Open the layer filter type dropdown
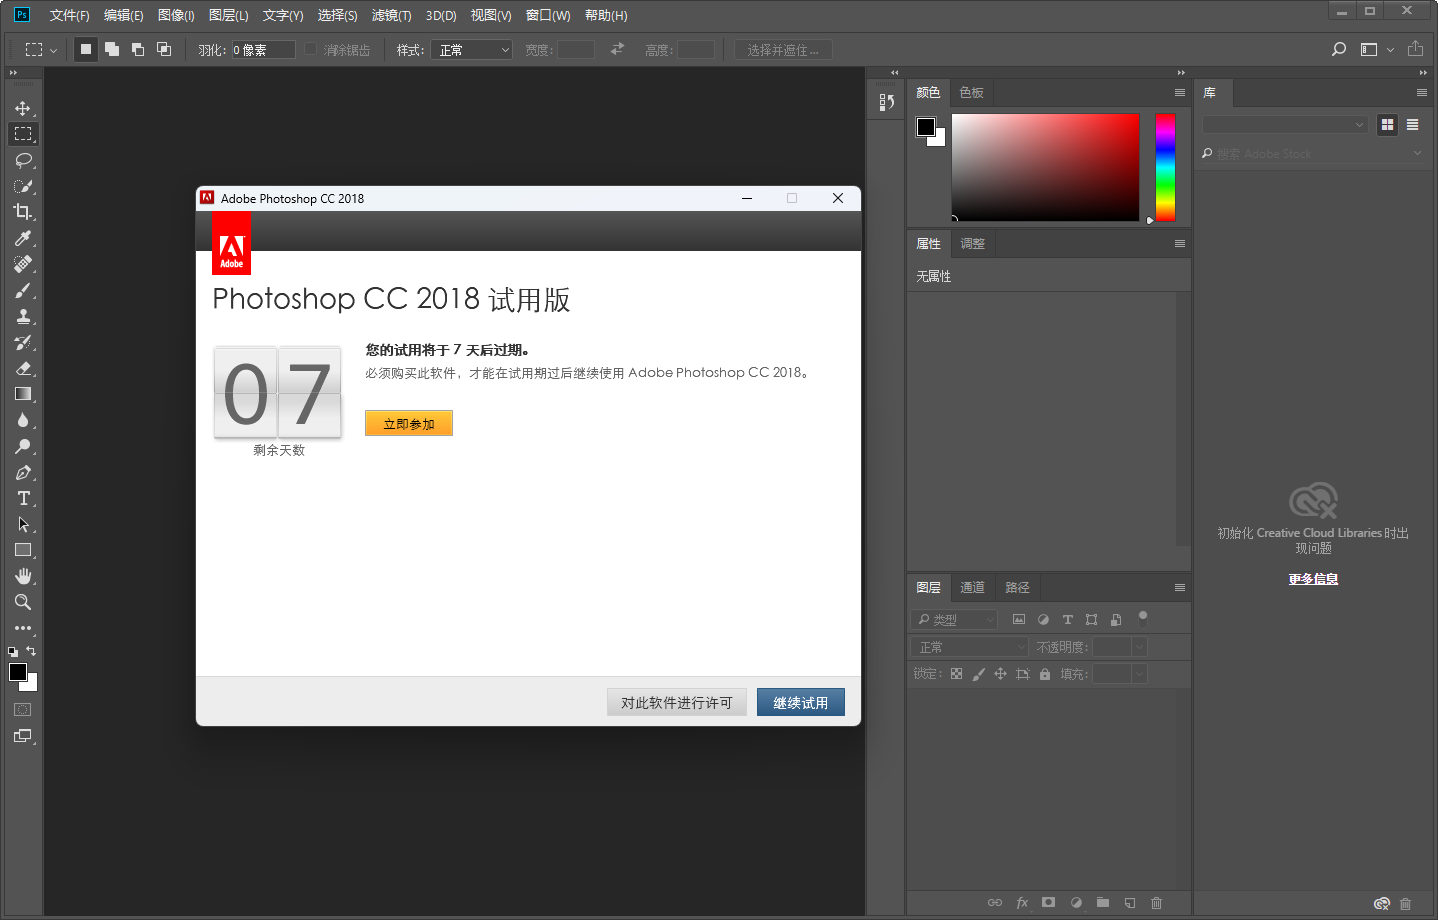Viewport: 1438px width, 920px height. tap(954, 620)
